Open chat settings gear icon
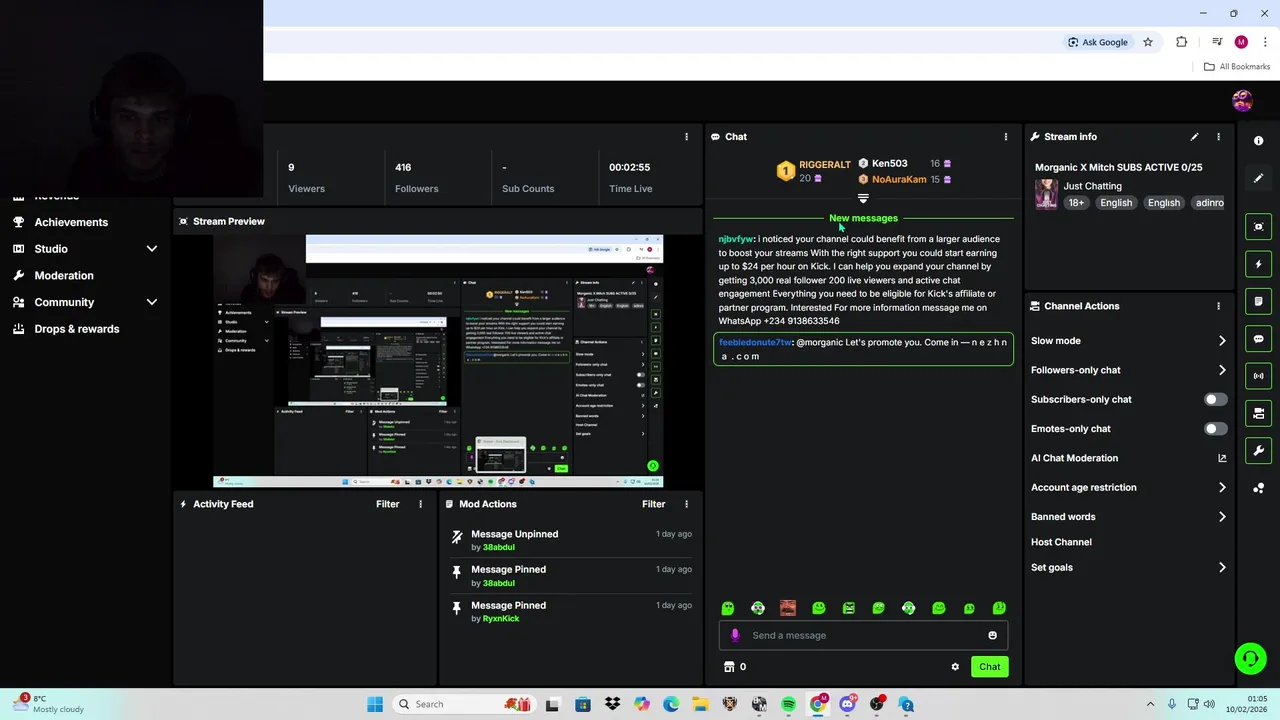Image resolution: width=1280 pixels, height=720 pixels. click(955, 667)
